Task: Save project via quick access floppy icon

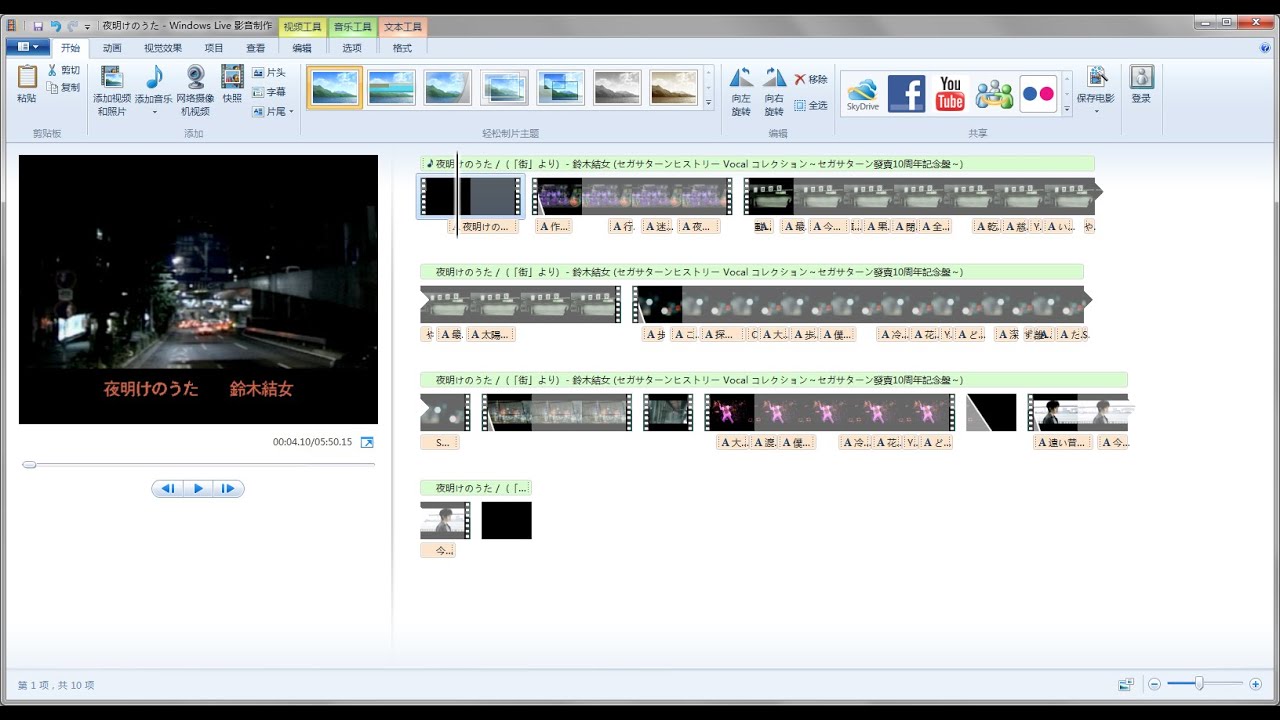Action: coord(38,25)
